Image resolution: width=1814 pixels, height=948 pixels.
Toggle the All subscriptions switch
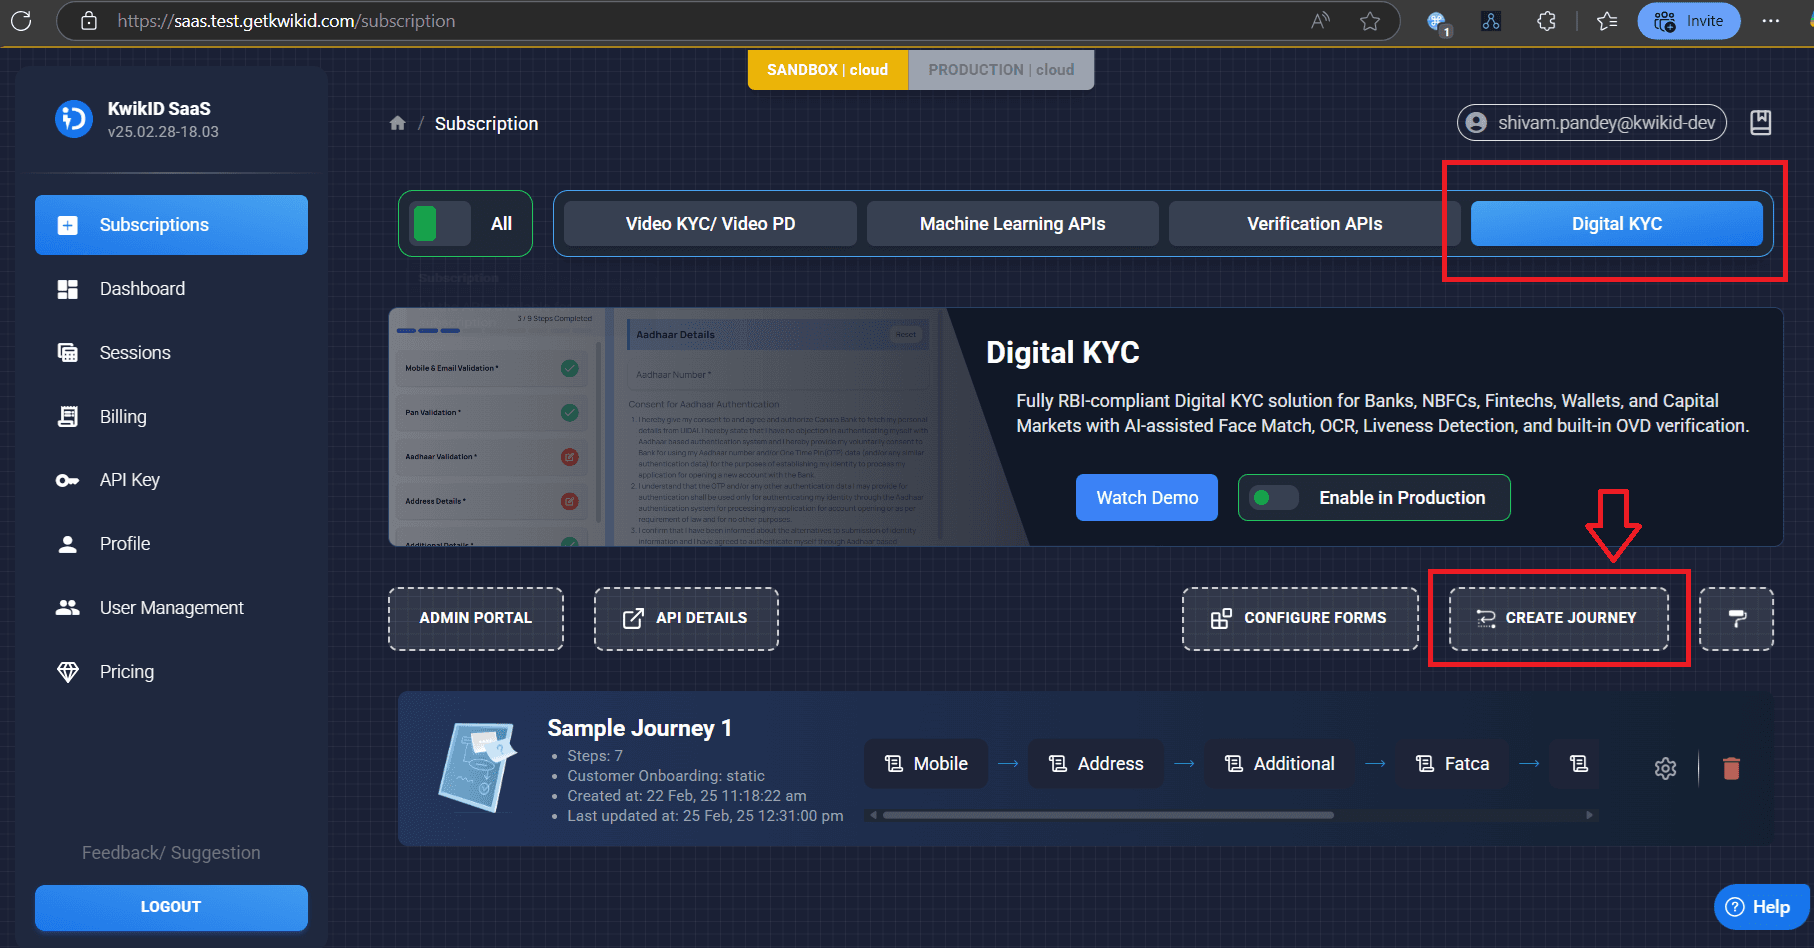(441, 224)
